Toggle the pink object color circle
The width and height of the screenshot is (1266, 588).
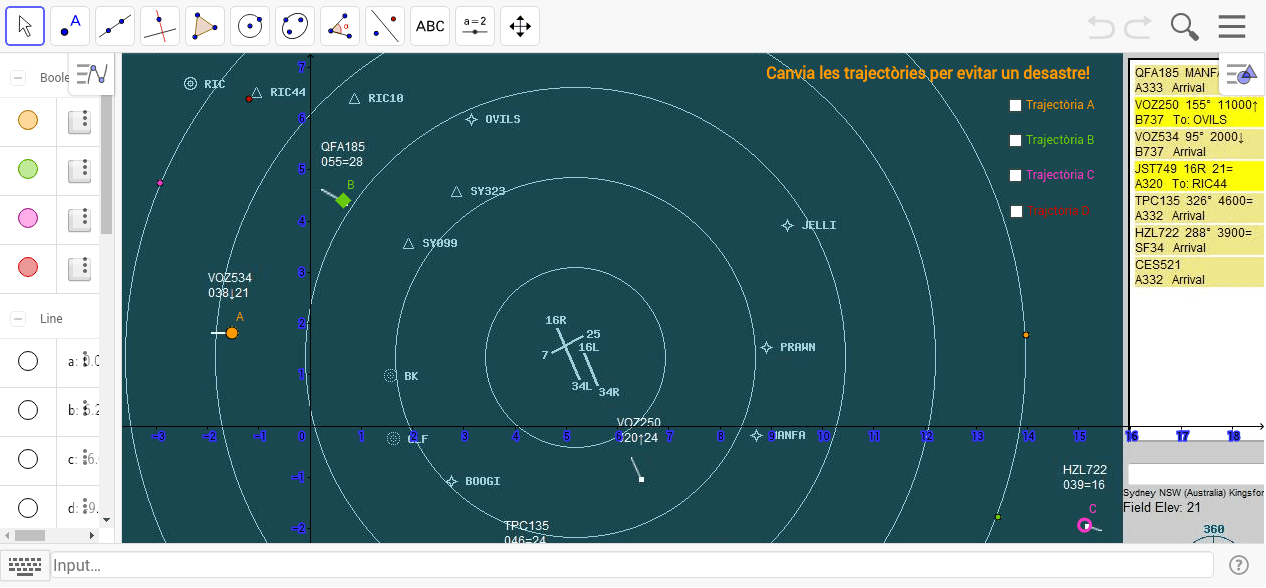28,219
